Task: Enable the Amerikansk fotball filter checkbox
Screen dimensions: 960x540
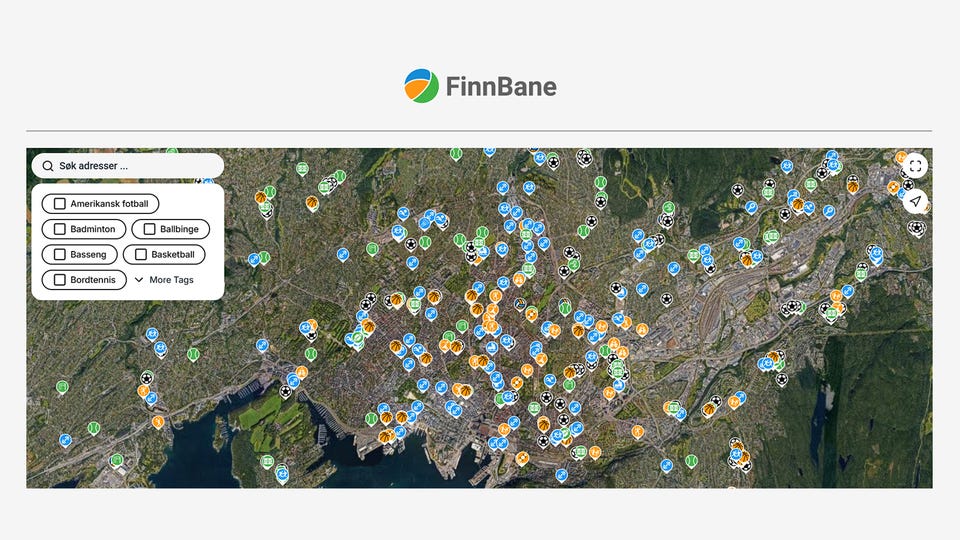Action: [60, 204]
